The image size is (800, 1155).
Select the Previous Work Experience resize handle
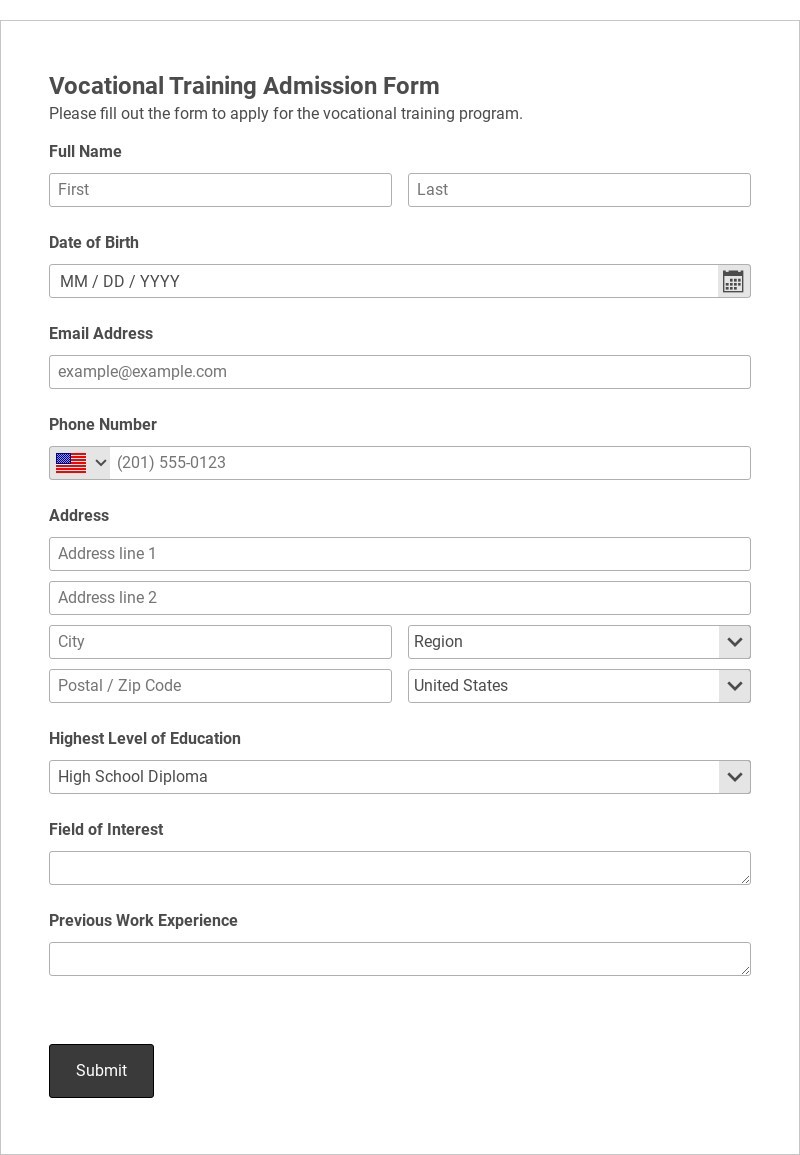745,971
